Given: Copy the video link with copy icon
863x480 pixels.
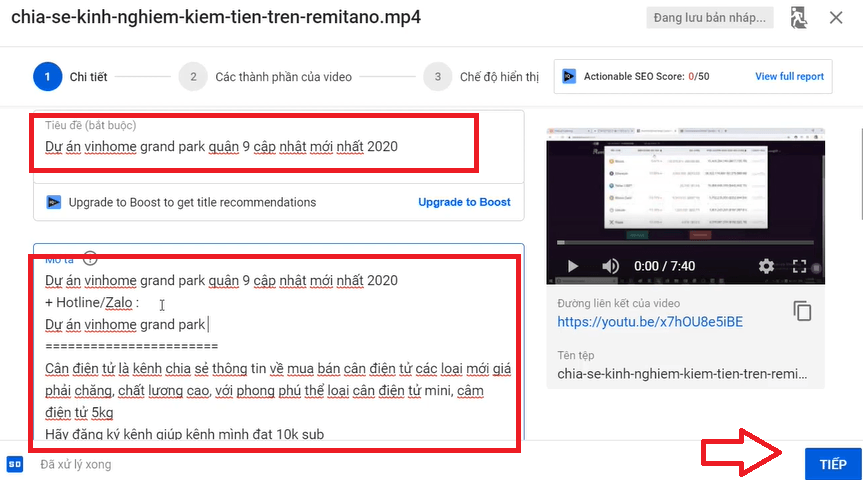Looking at the screenshot, I should pyautogui.click(x=802, y=311).
